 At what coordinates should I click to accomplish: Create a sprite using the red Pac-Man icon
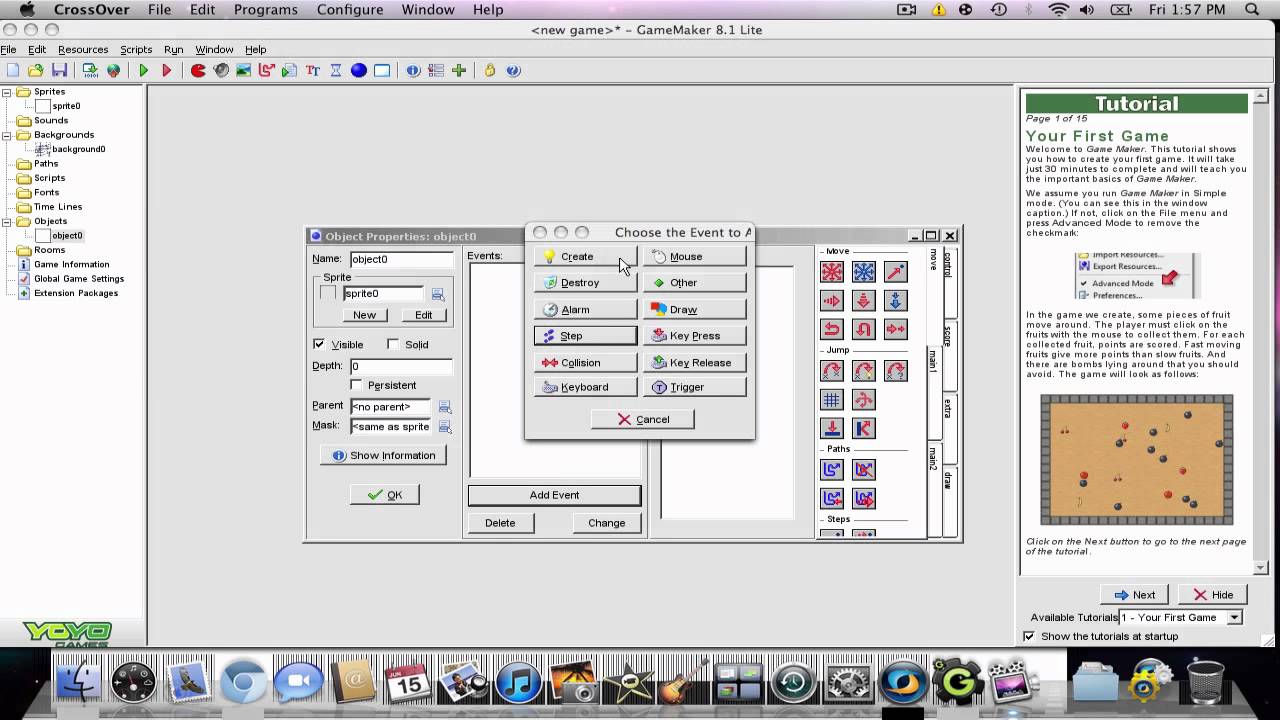click(198, 70)
